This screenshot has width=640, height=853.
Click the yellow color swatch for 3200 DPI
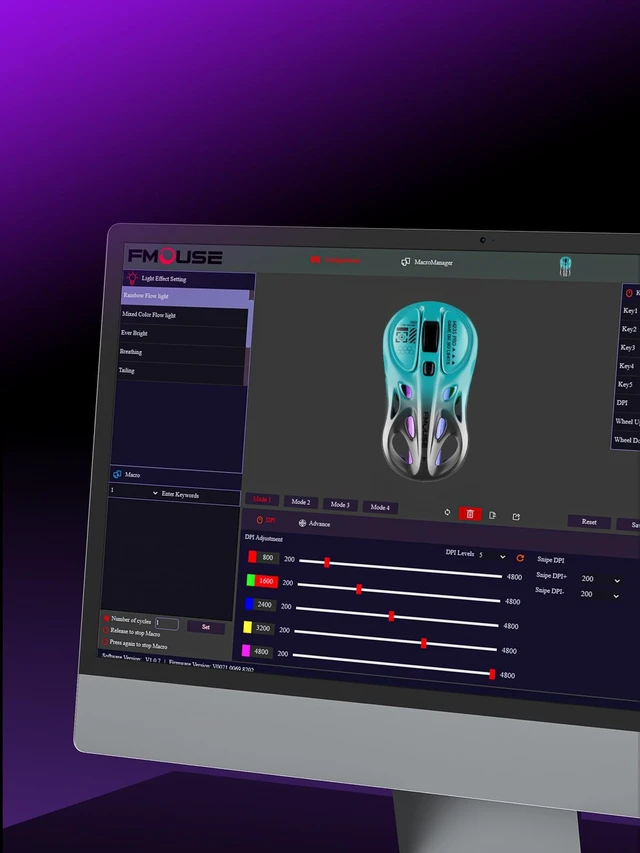(x=247, y=627)
